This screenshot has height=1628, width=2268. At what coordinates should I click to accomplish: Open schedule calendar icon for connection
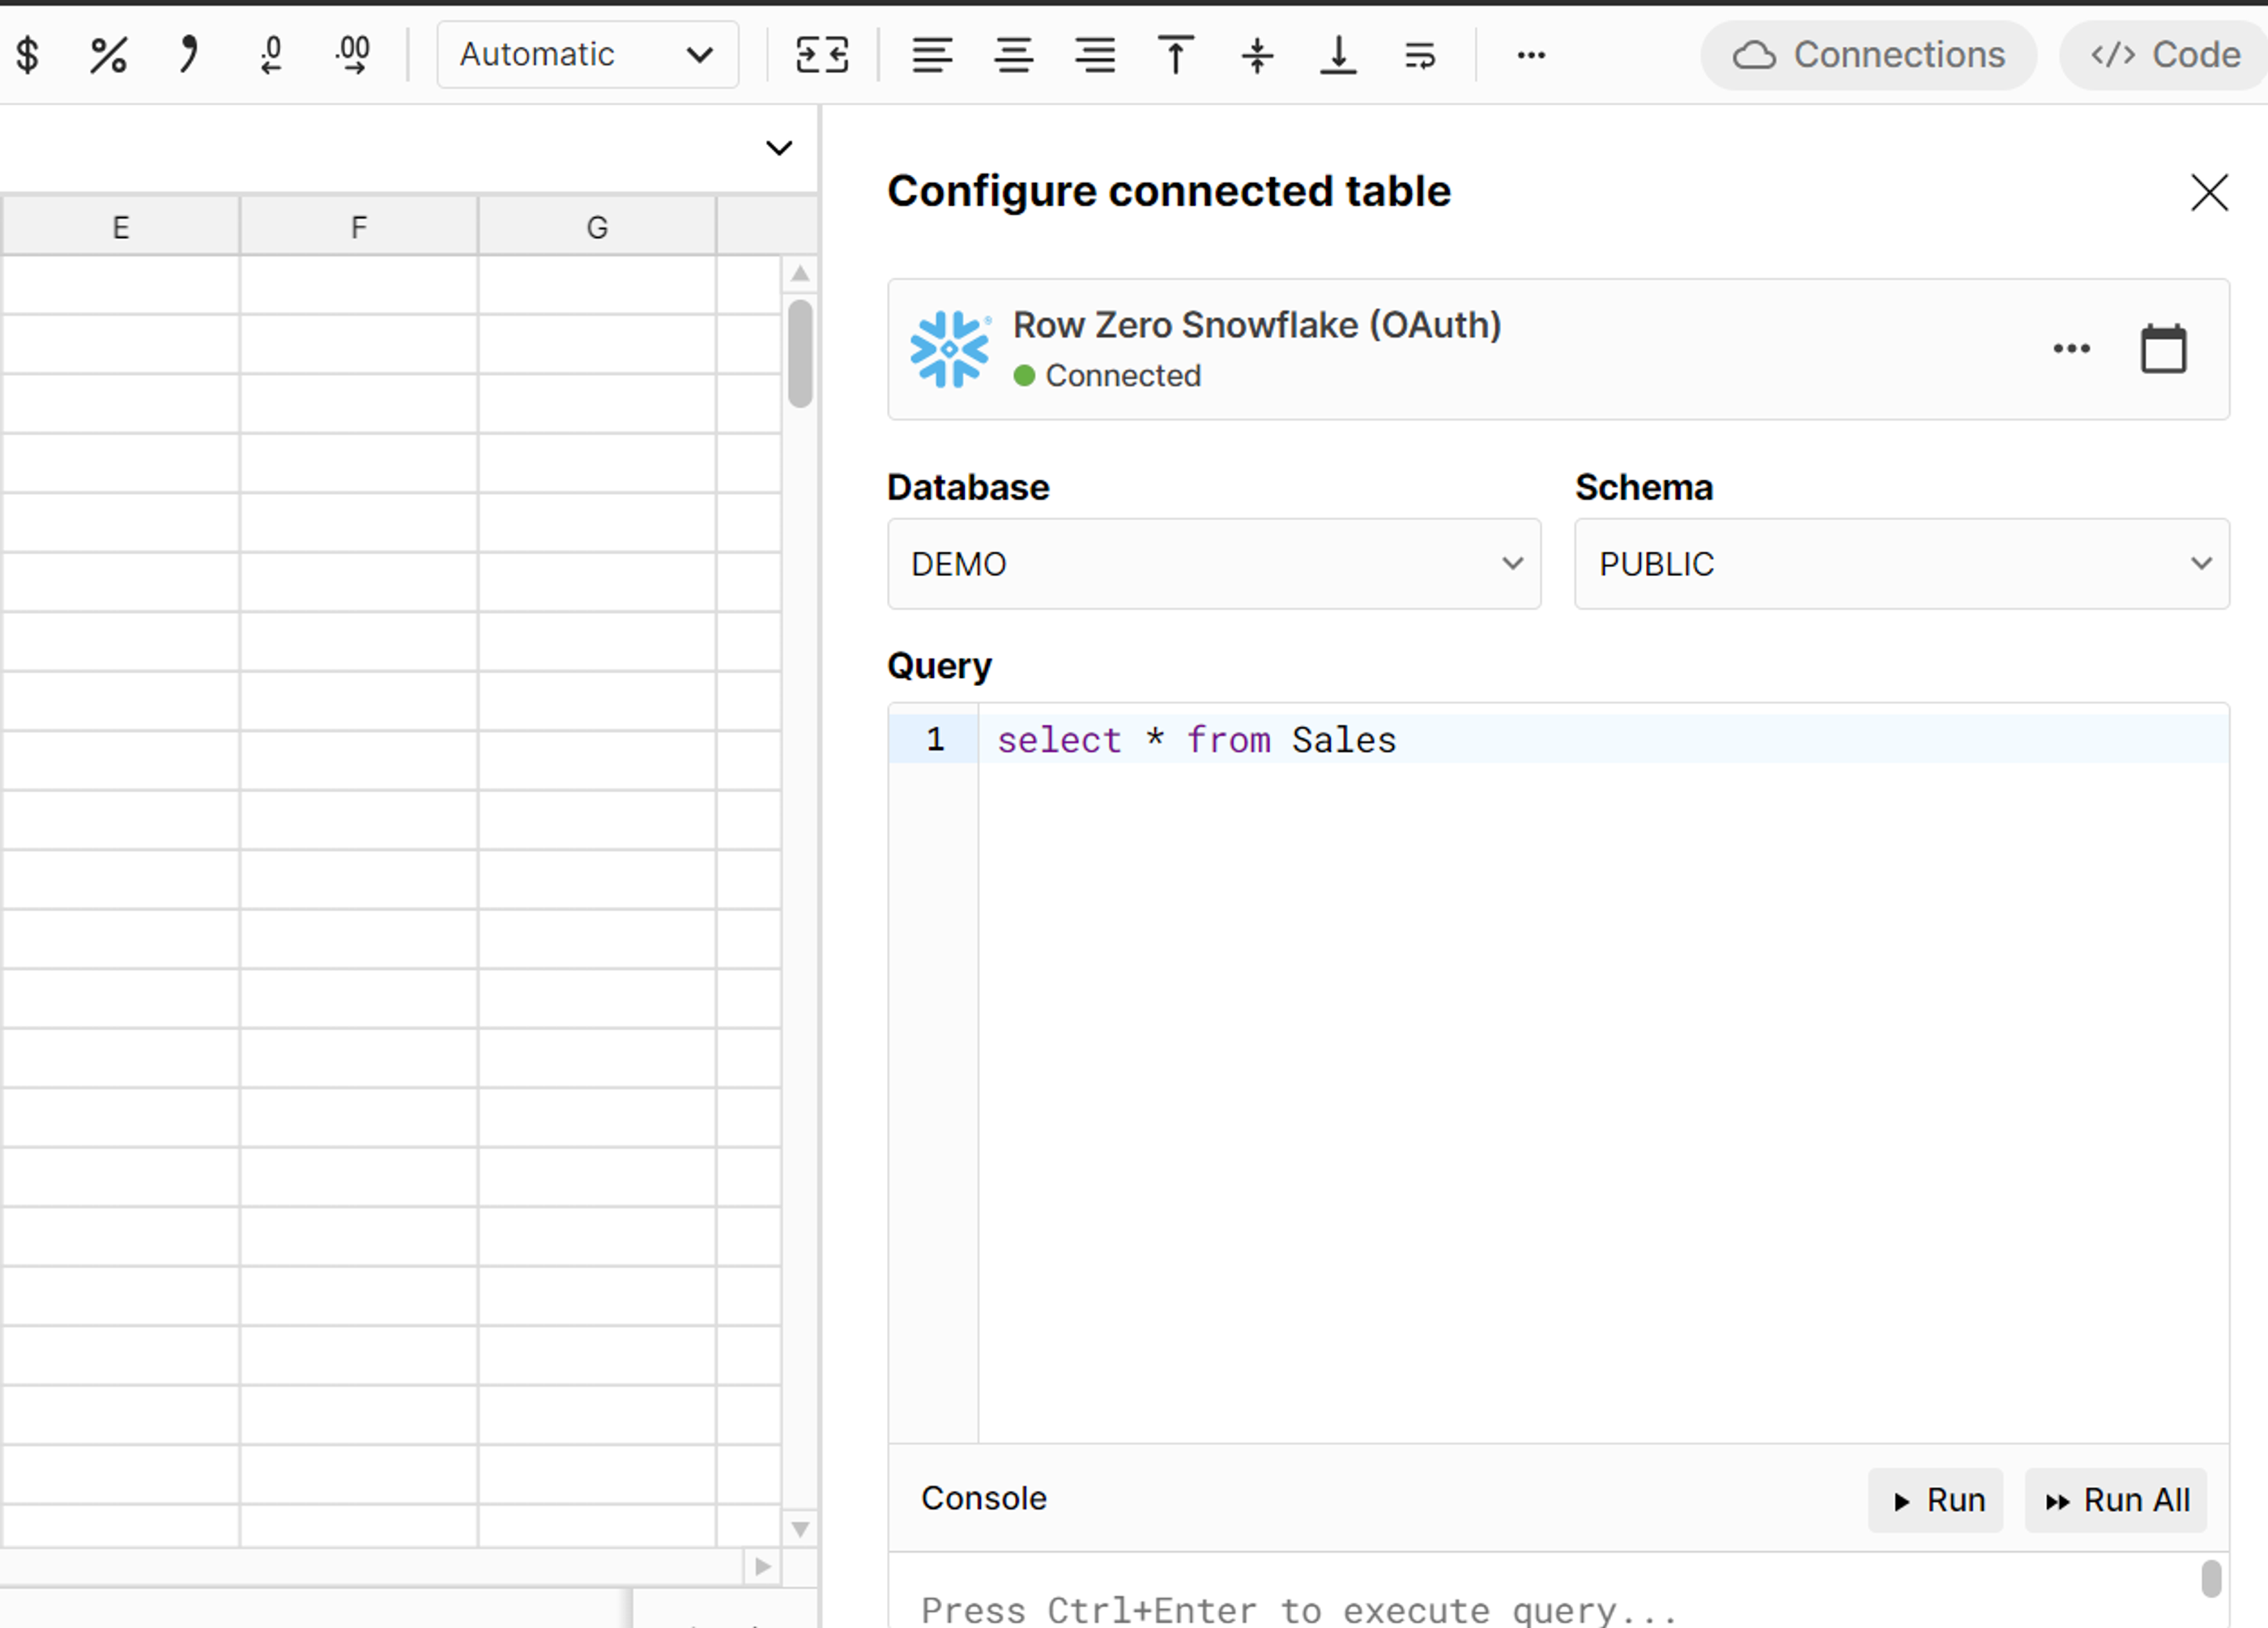[2163, 349]
